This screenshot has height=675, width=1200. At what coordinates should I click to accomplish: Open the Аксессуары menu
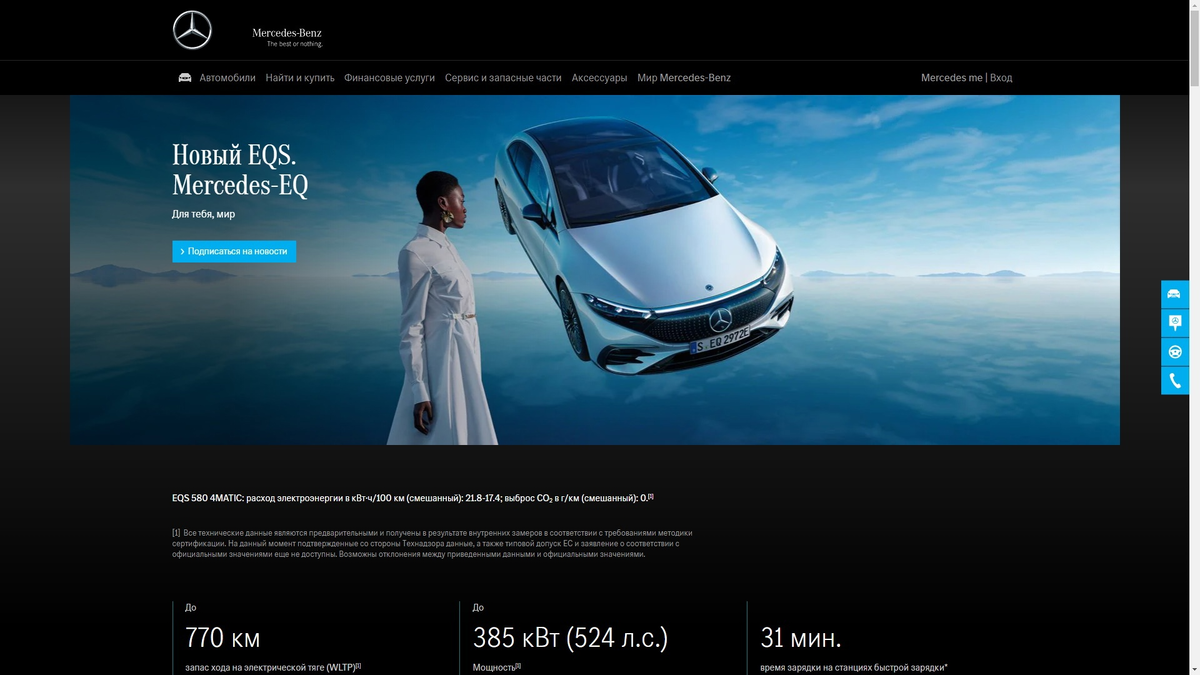coord(599,78)
